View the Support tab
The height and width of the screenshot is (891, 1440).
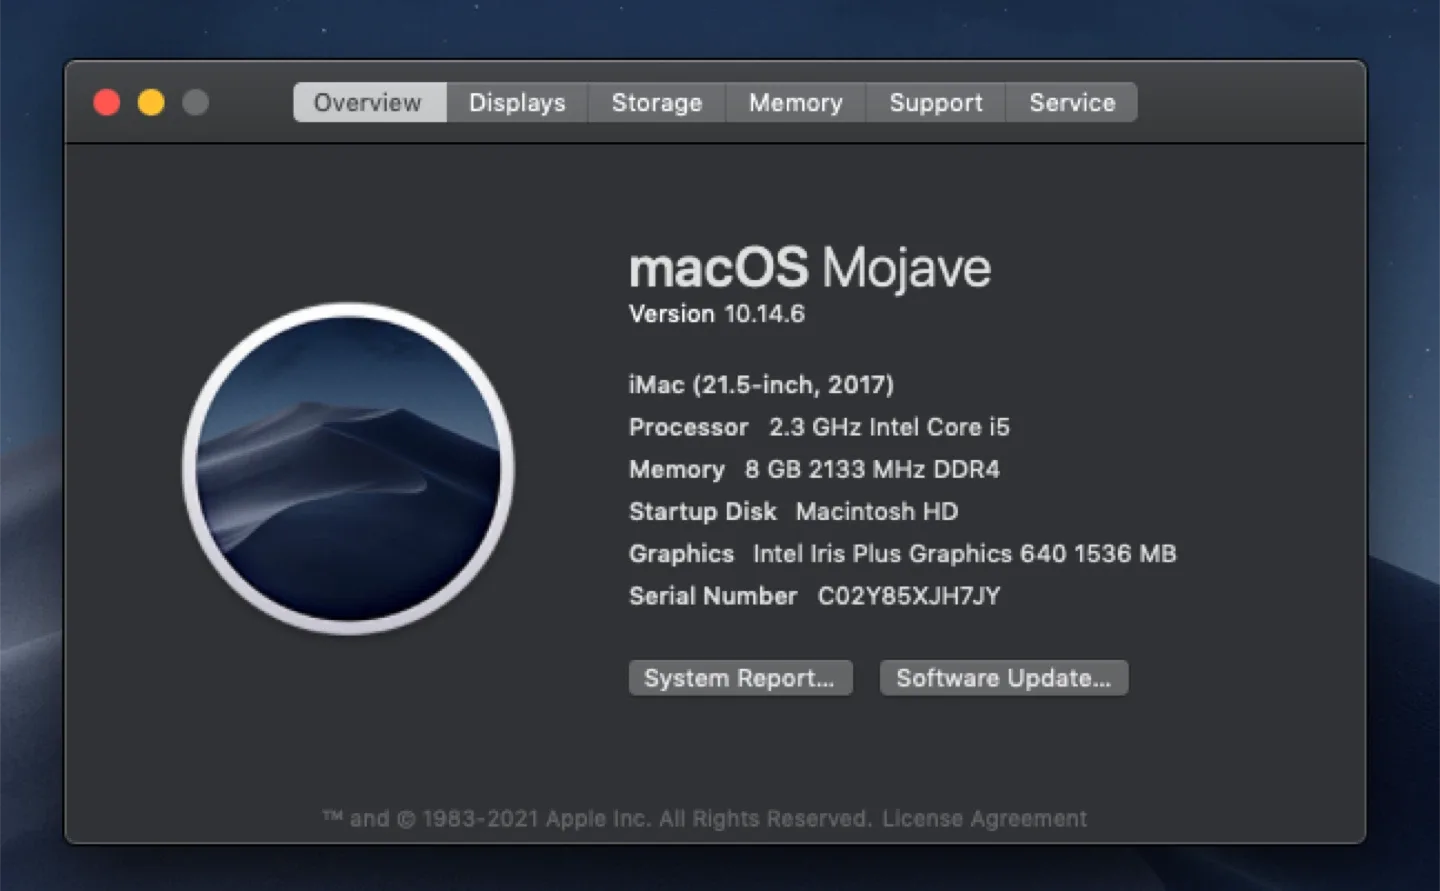(x=935, y=102)
